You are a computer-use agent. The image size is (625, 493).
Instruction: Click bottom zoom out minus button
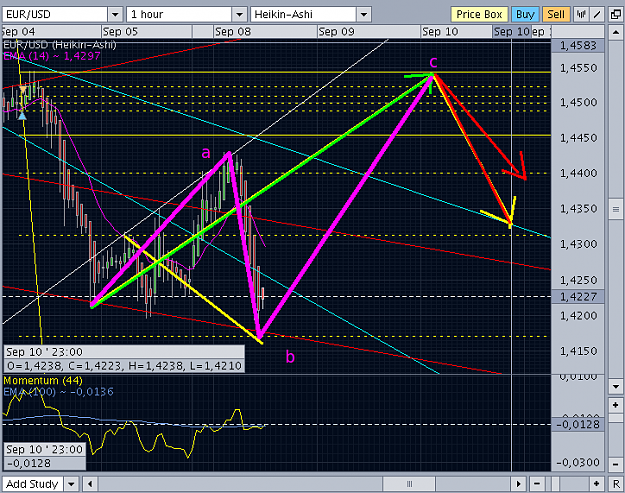(x=537, y=484)
